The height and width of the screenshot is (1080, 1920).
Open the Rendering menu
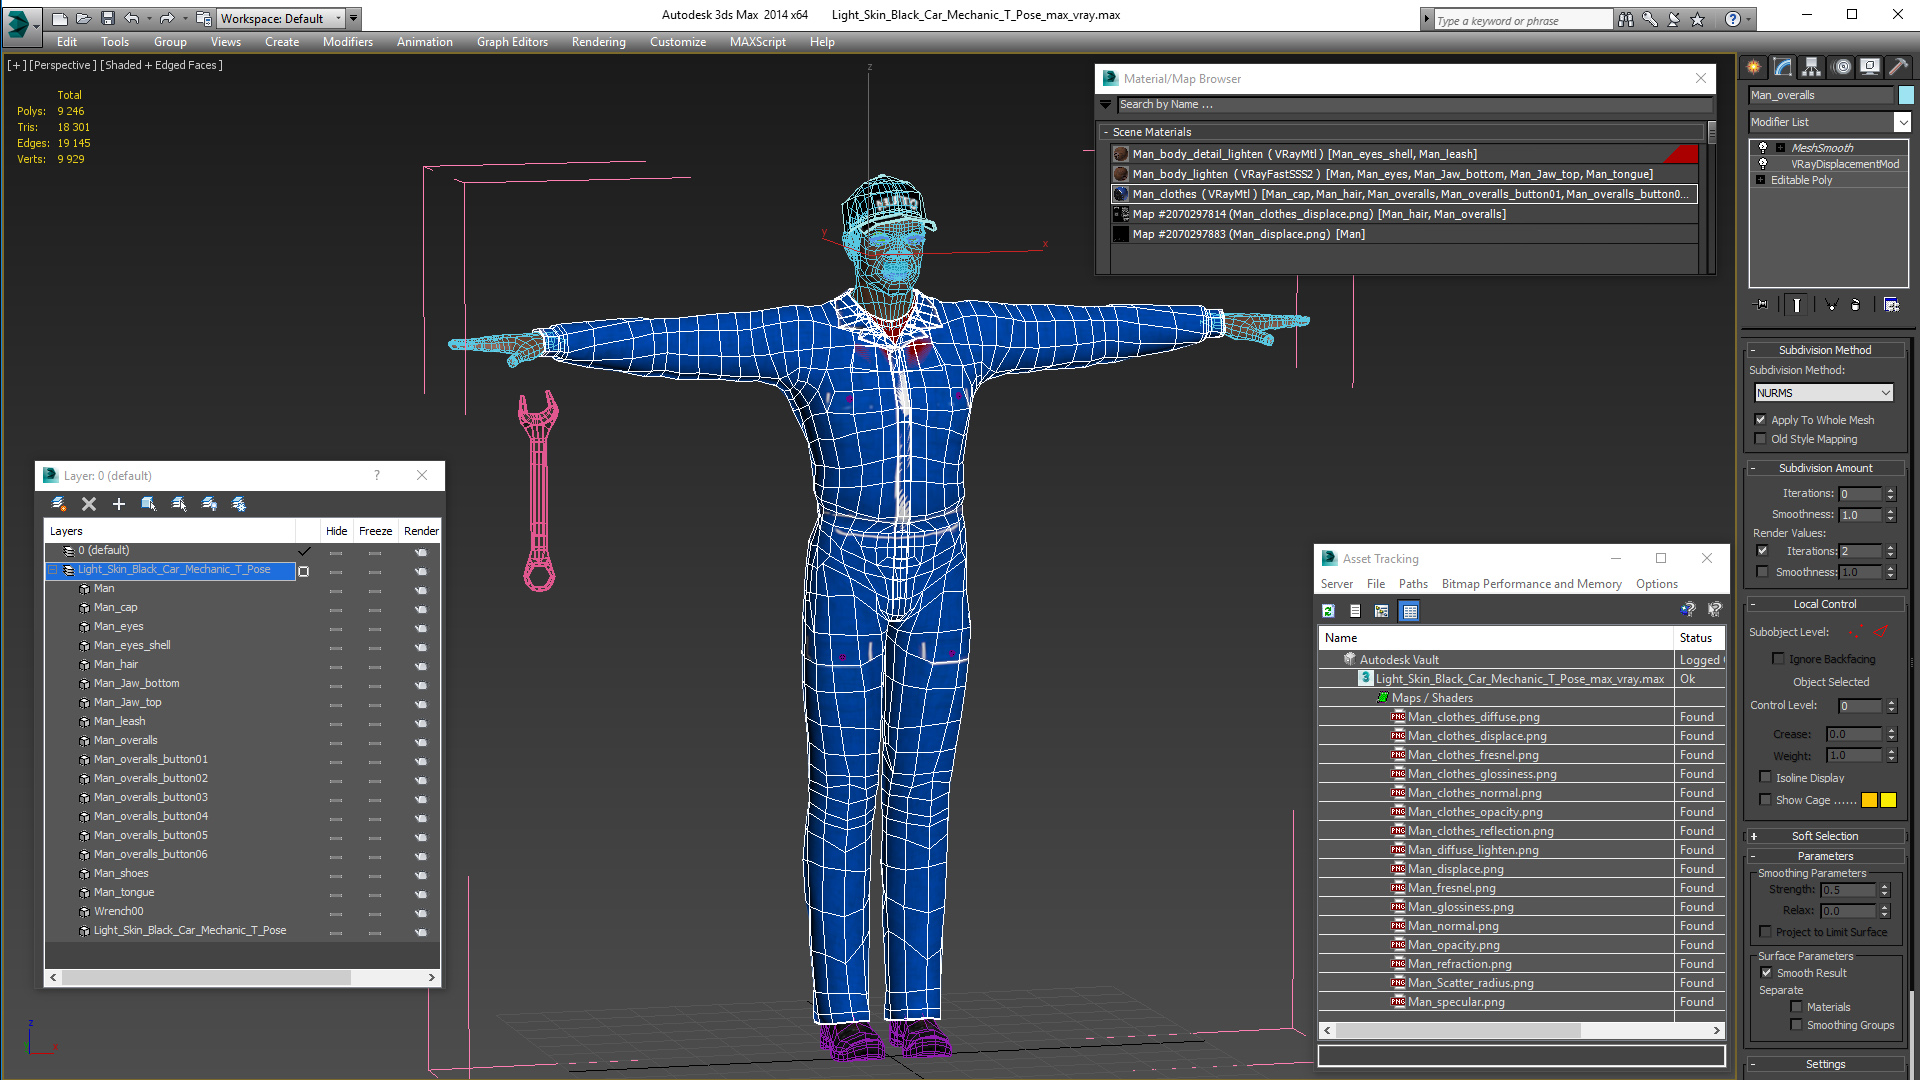point(598,42)
